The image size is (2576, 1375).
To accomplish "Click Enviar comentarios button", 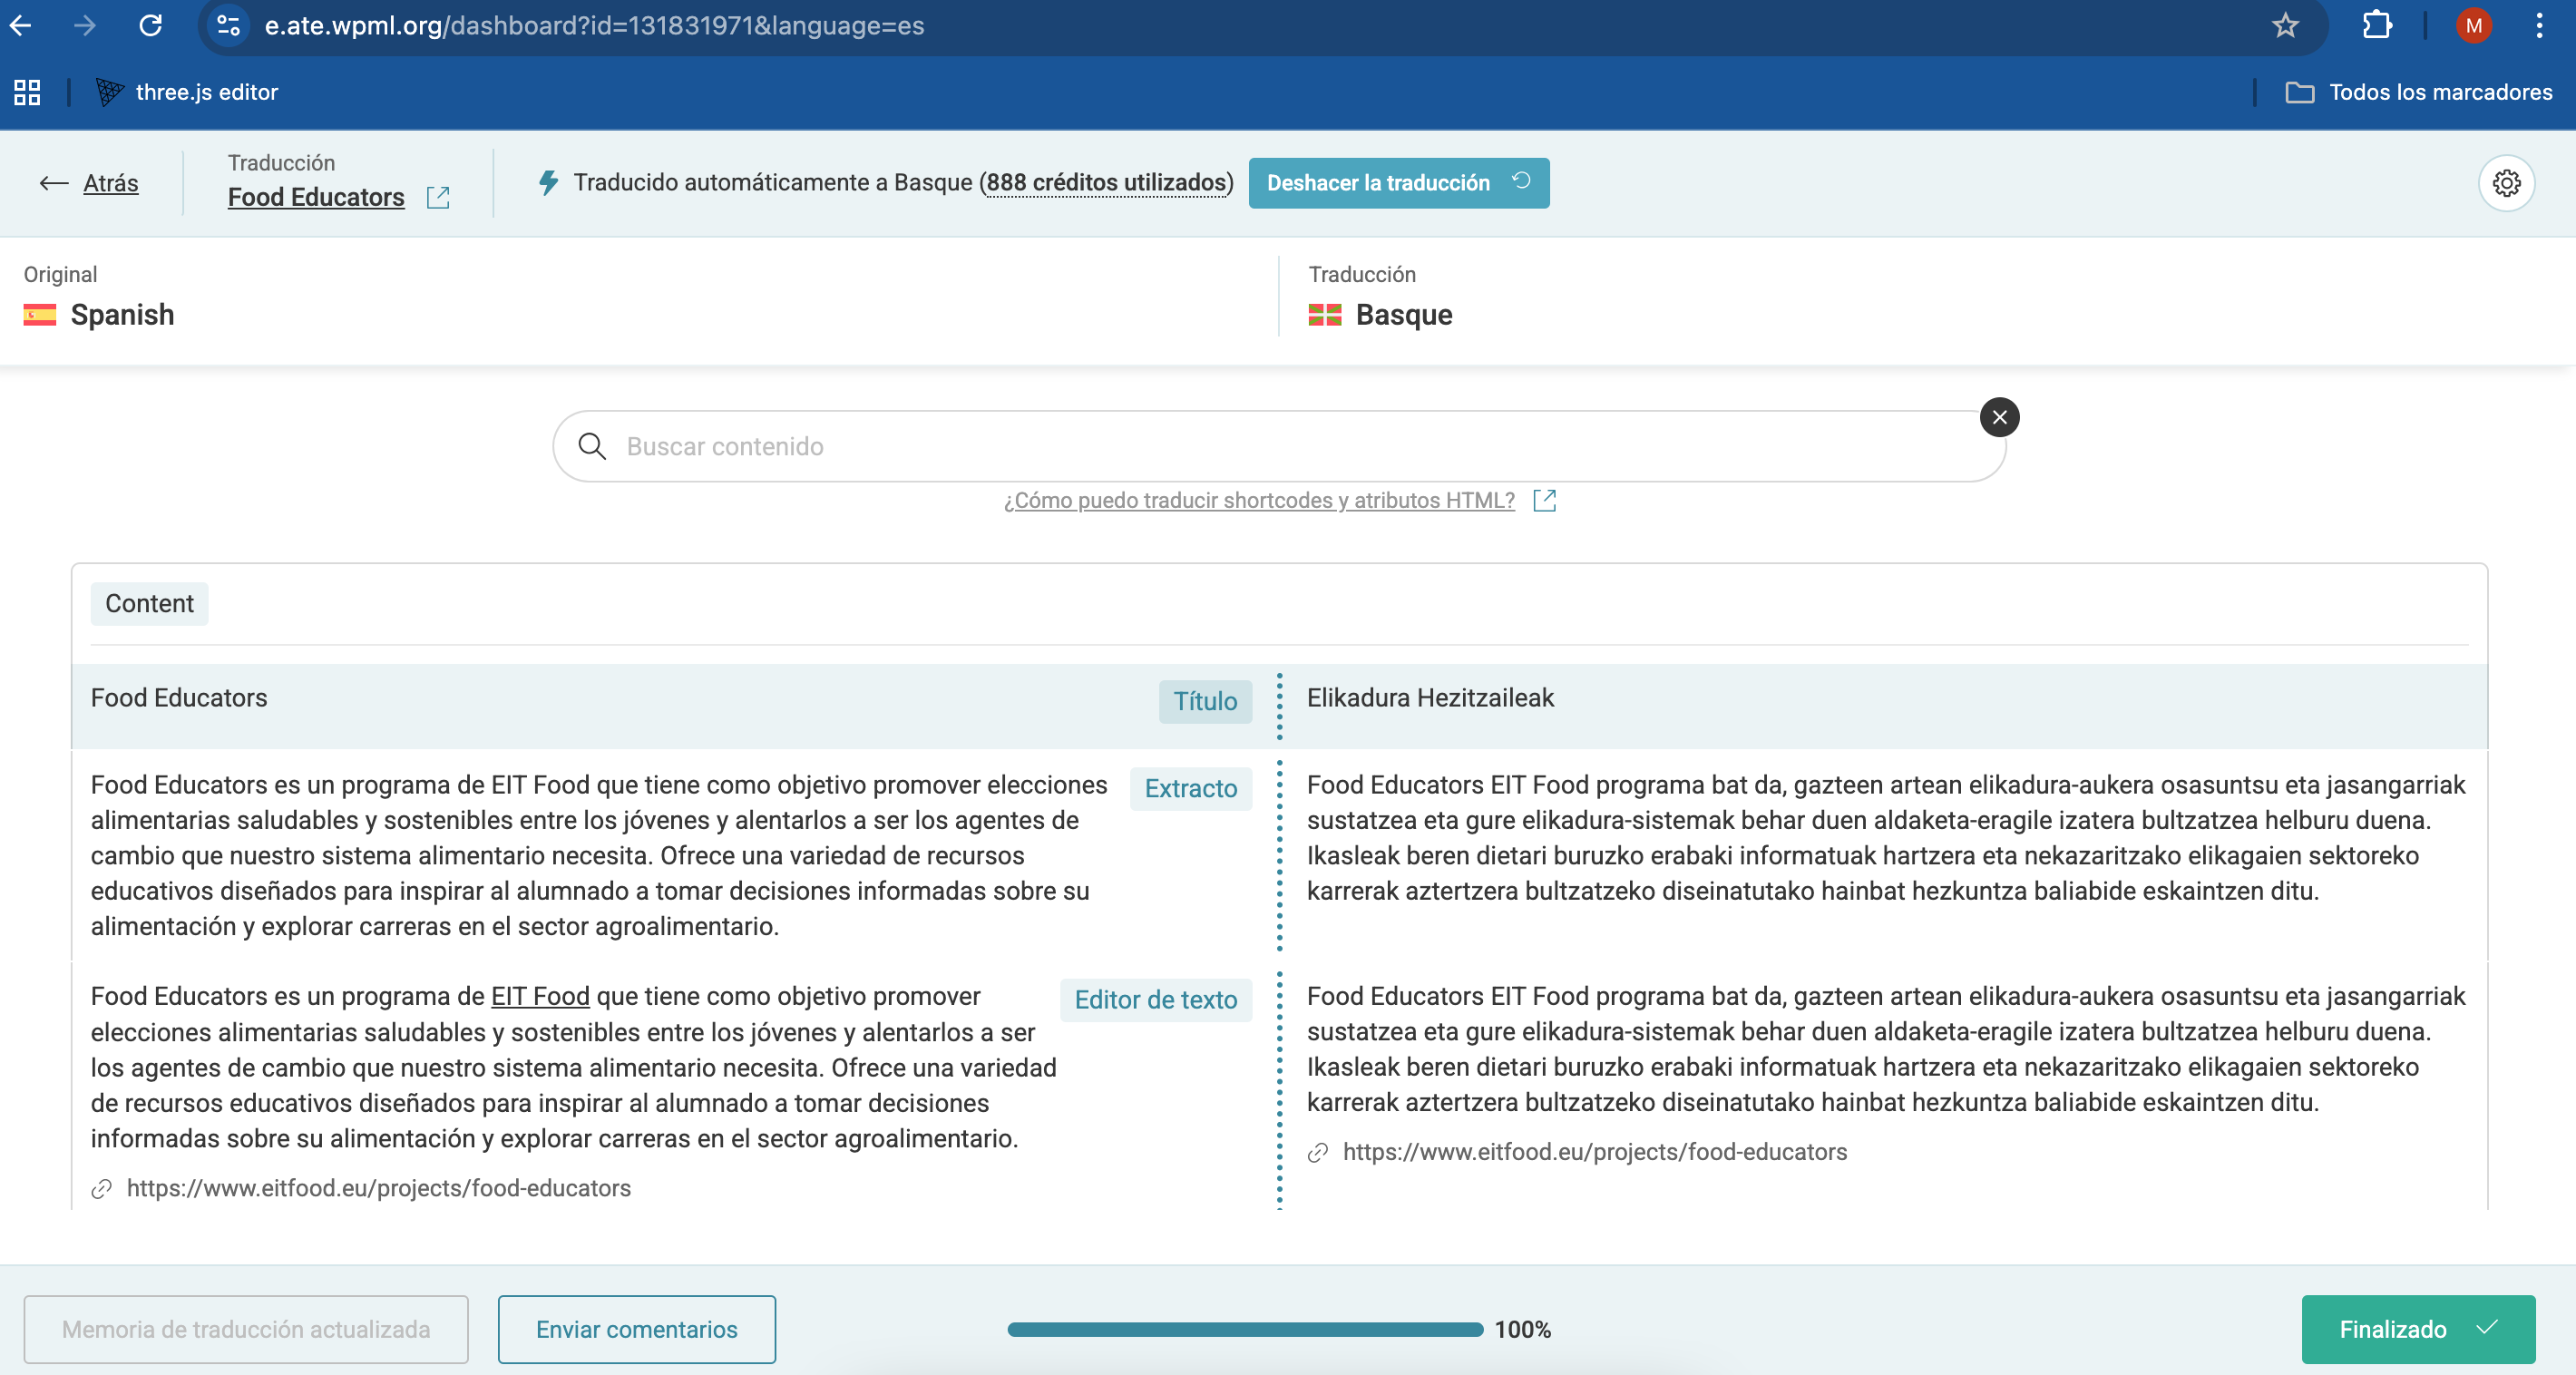I will coord(637,1329).
